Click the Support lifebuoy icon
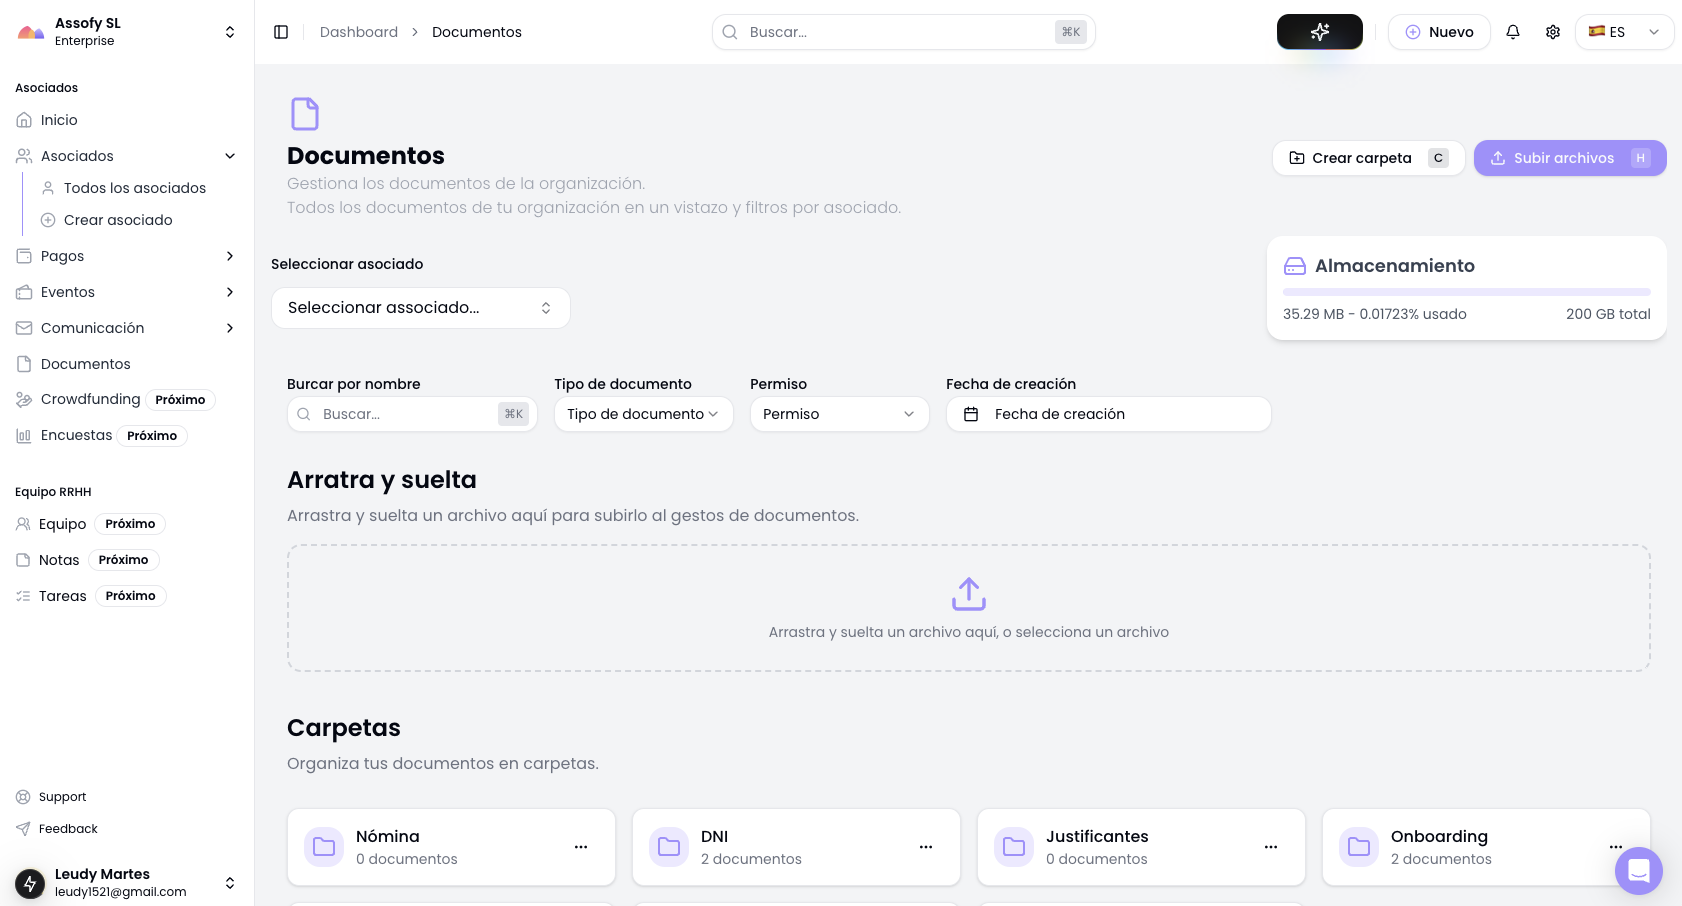Screen dimensions: 1682x906 coord(23,796)
